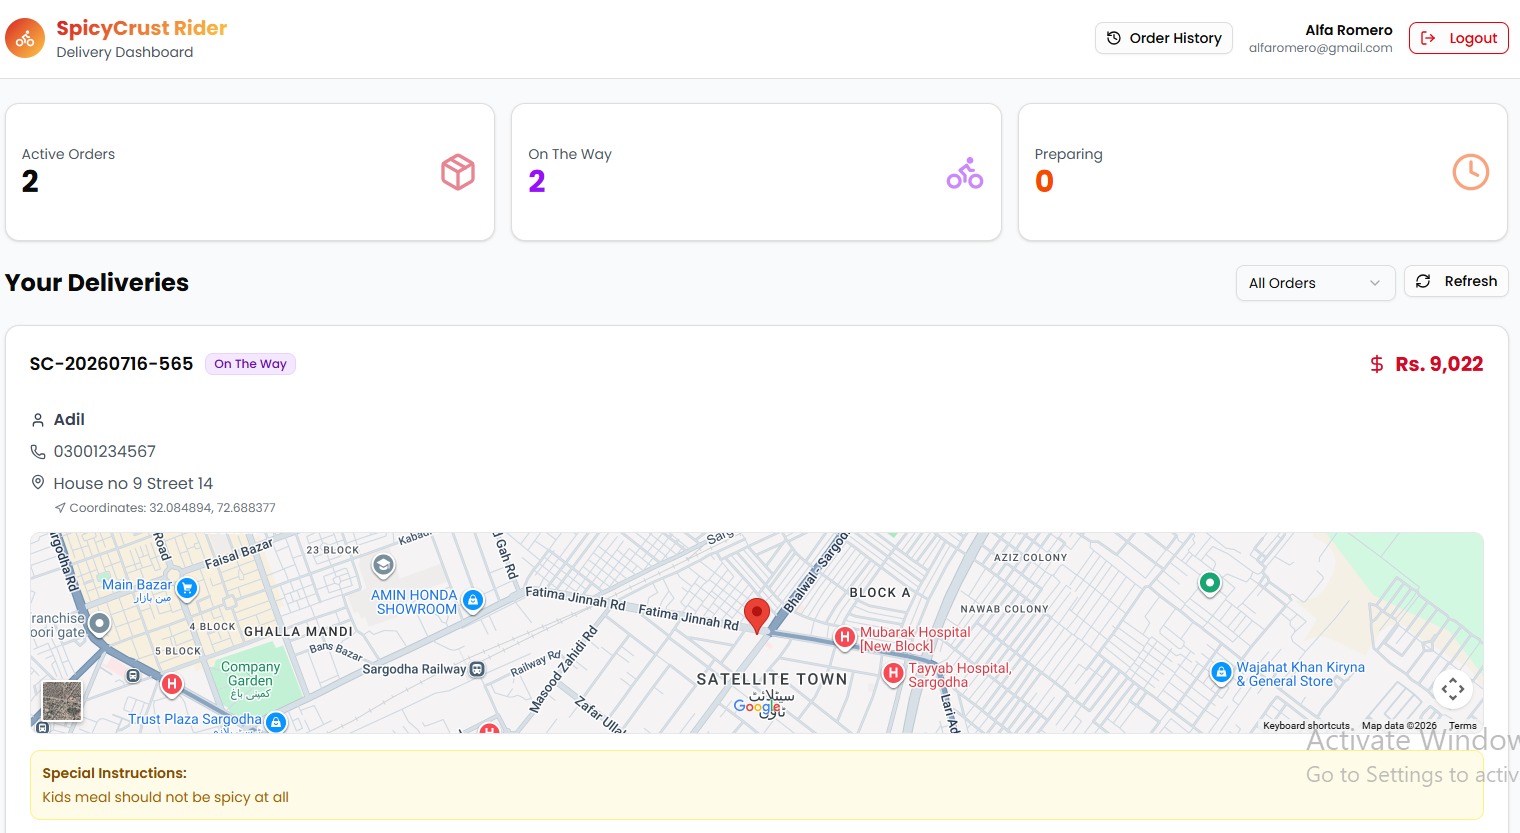
Task: Click the On The Way summary card
Action: click(x=756, y=172)
